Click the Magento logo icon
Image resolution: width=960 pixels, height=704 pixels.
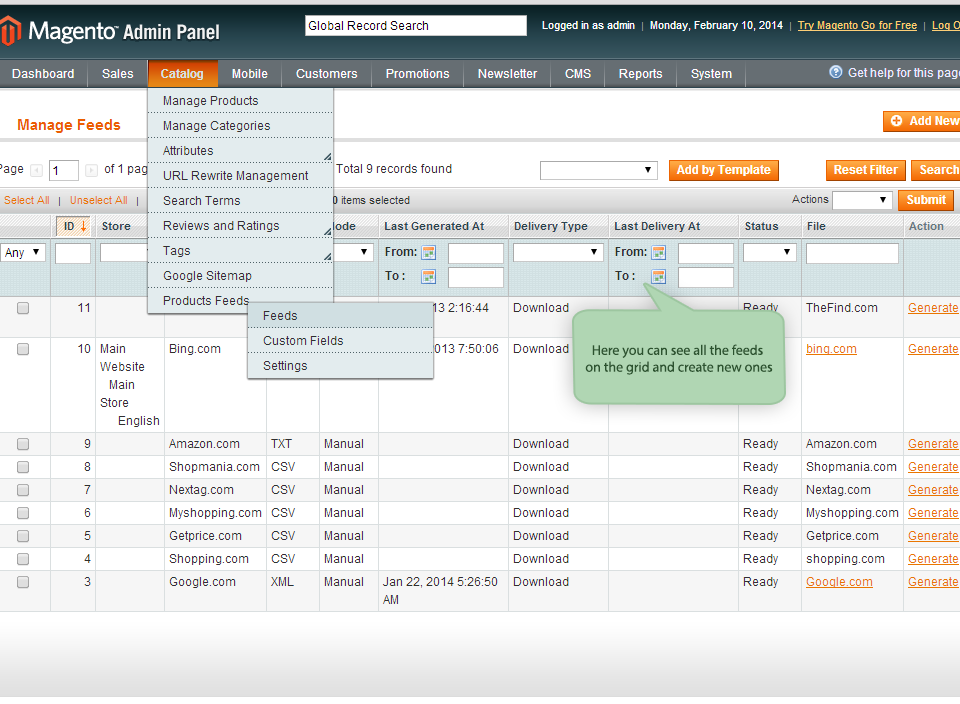(10, 30)
